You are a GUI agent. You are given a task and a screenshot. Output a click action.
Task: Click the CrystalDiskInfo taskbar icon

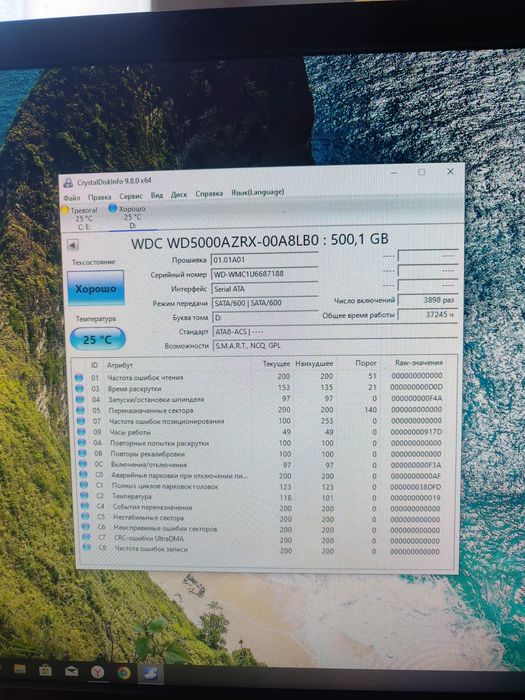(150, 674)
